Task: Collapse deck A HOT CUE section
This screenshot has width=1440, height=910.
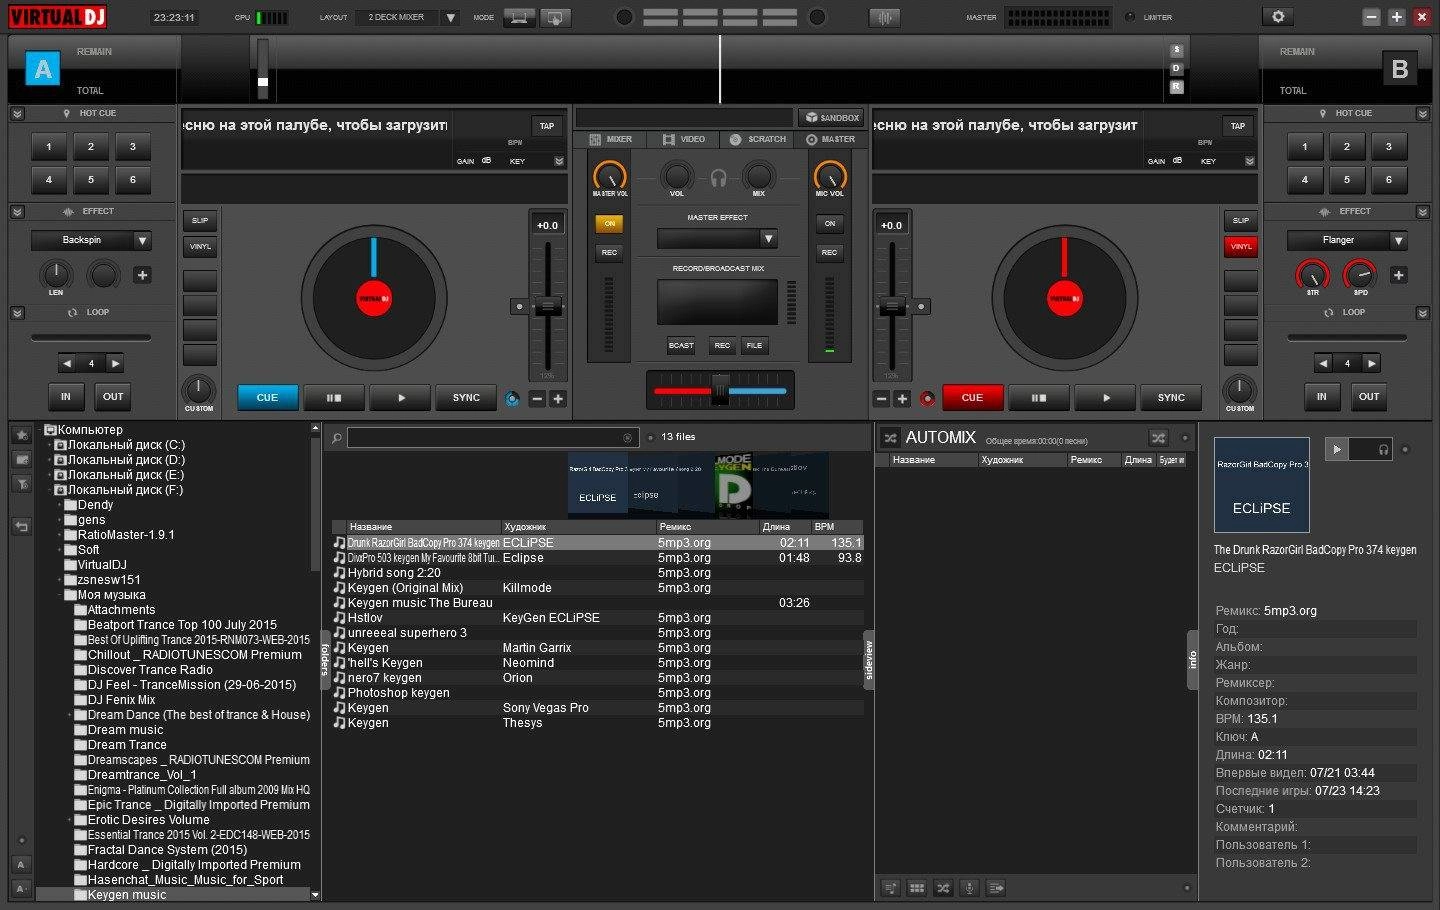Action: pos(17,114)
